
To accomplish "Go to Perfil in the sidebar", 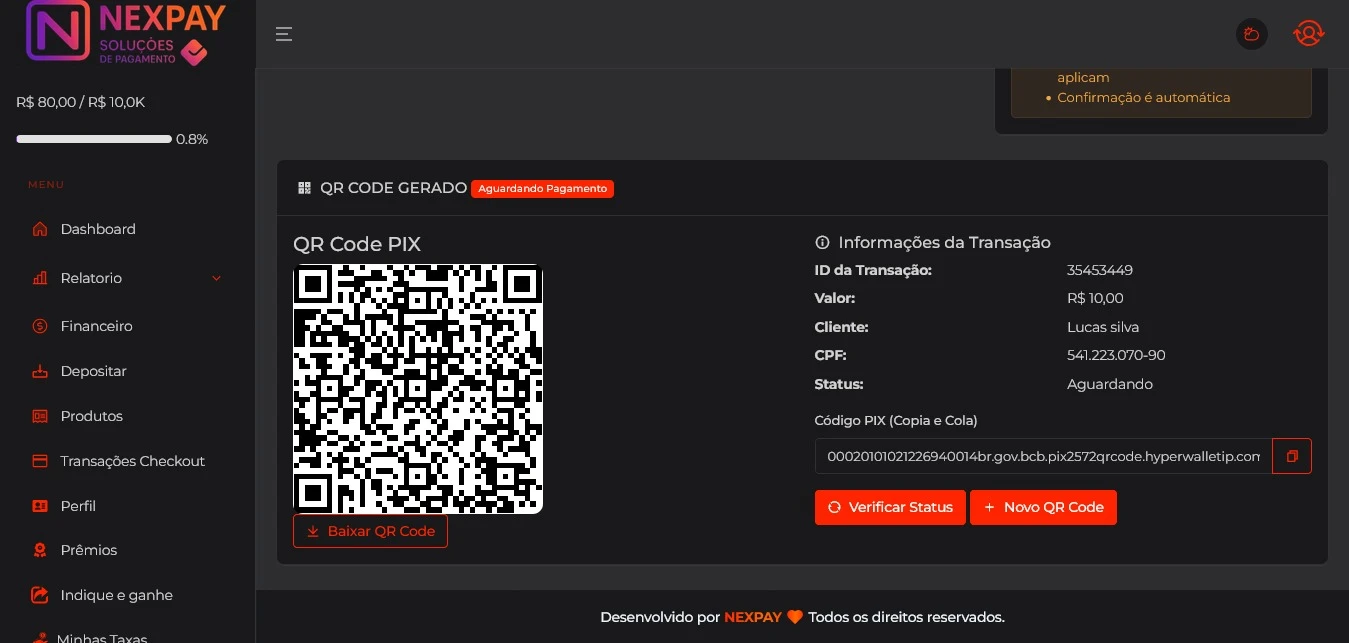I will (x=78, y=506).
